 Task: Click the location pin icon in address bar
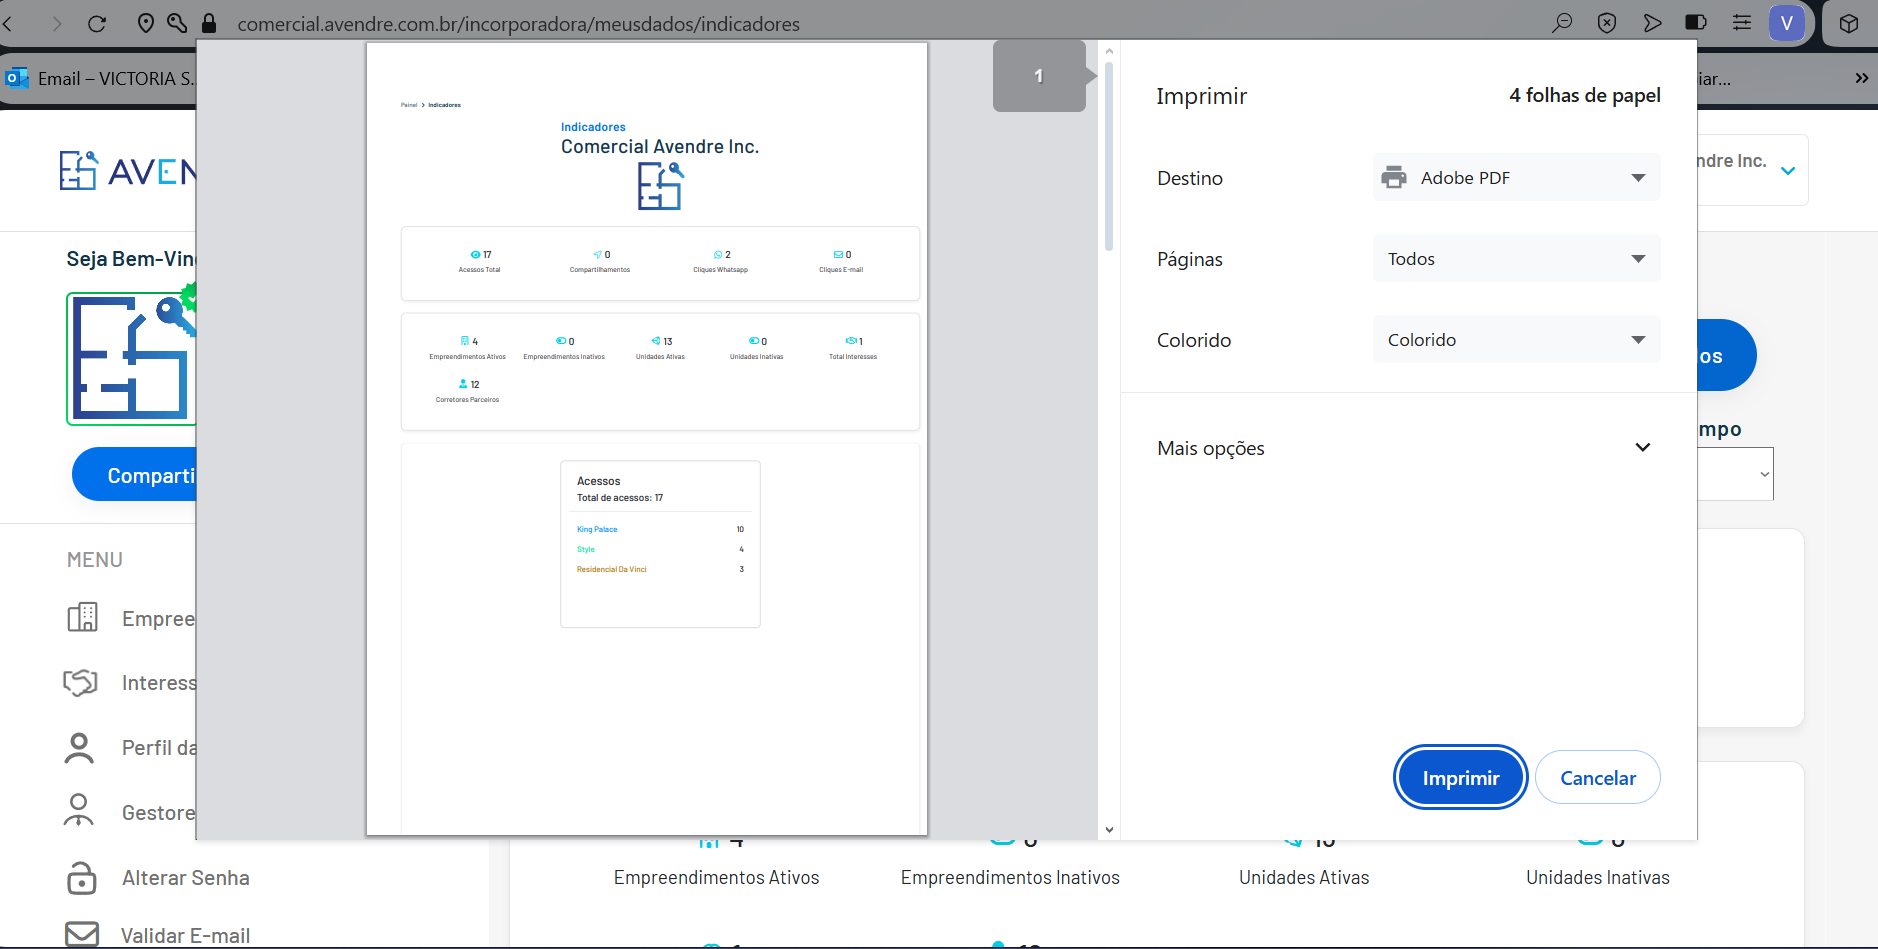pos(146,23)
